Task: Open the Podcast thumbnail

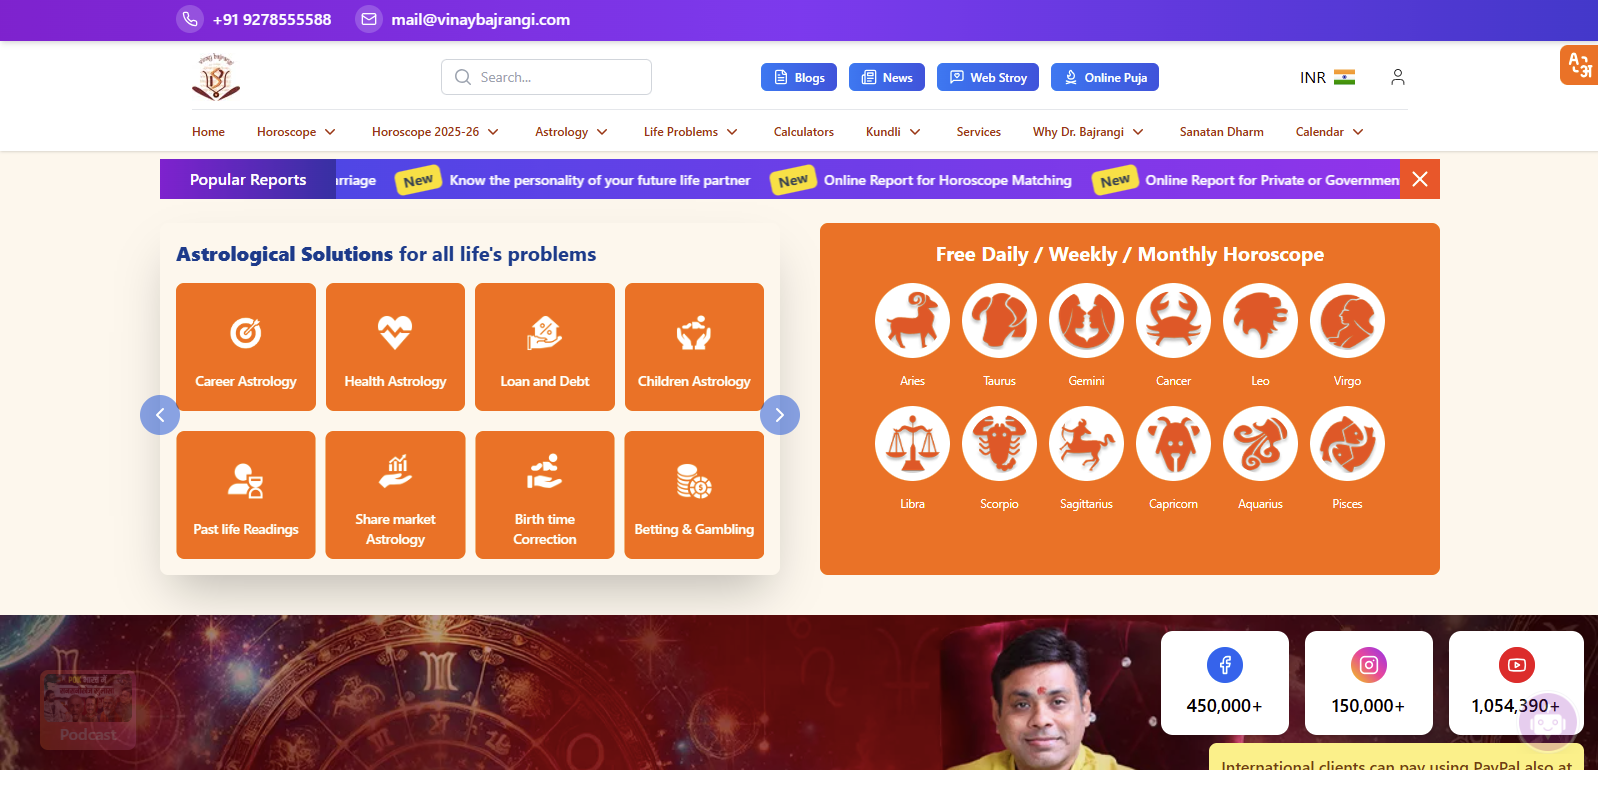Action: (88, 710)
